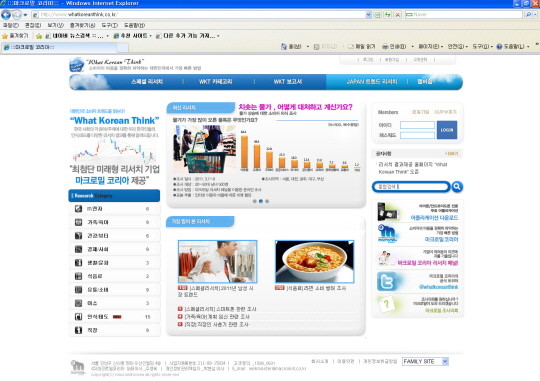Open the 보기(V) menu
This screenshot has height=381, width=540.
coord(55,25)
